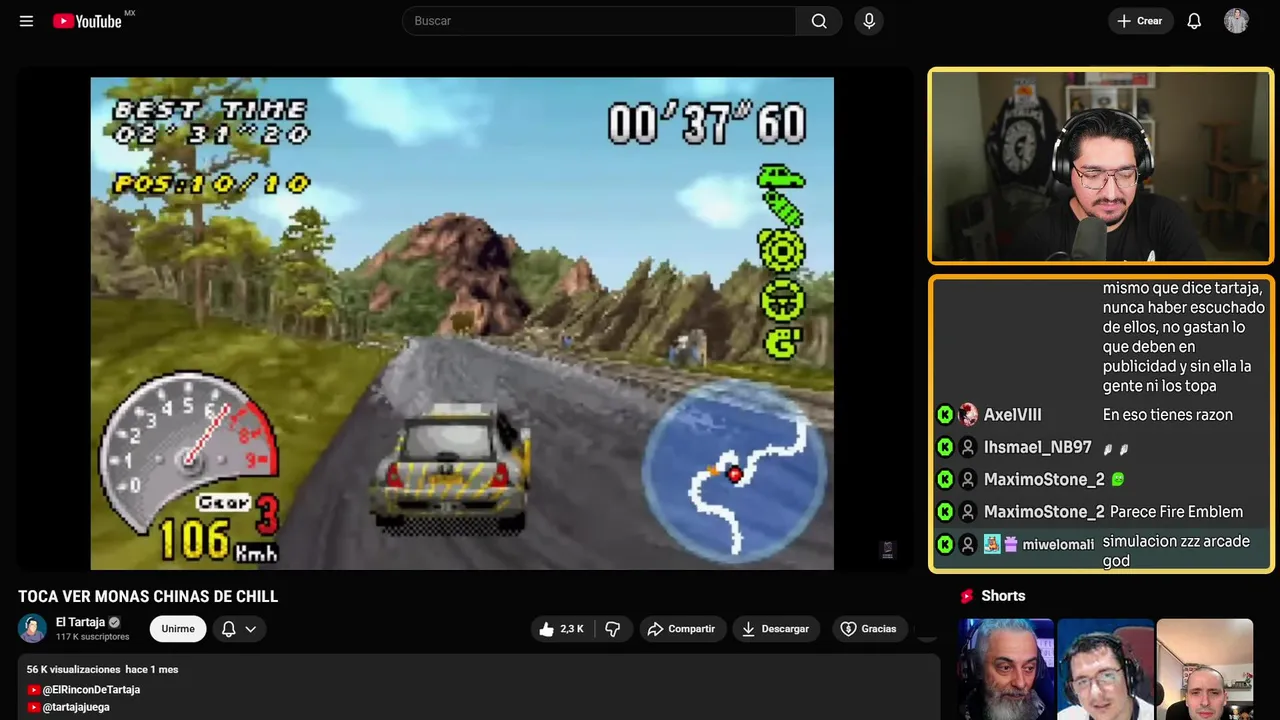This screenshot has width=1280, height=720.
Task: Open @ElRinconDeTartaja channel link
Action: click(91, 690)
